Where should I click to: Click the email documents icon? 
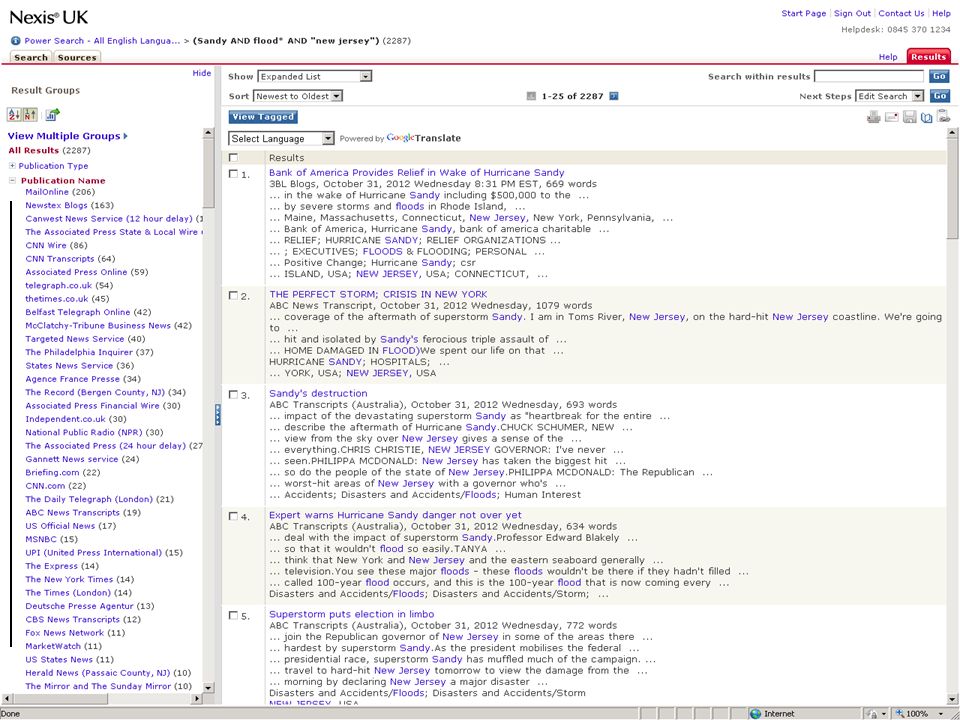[x=891, y=116]
